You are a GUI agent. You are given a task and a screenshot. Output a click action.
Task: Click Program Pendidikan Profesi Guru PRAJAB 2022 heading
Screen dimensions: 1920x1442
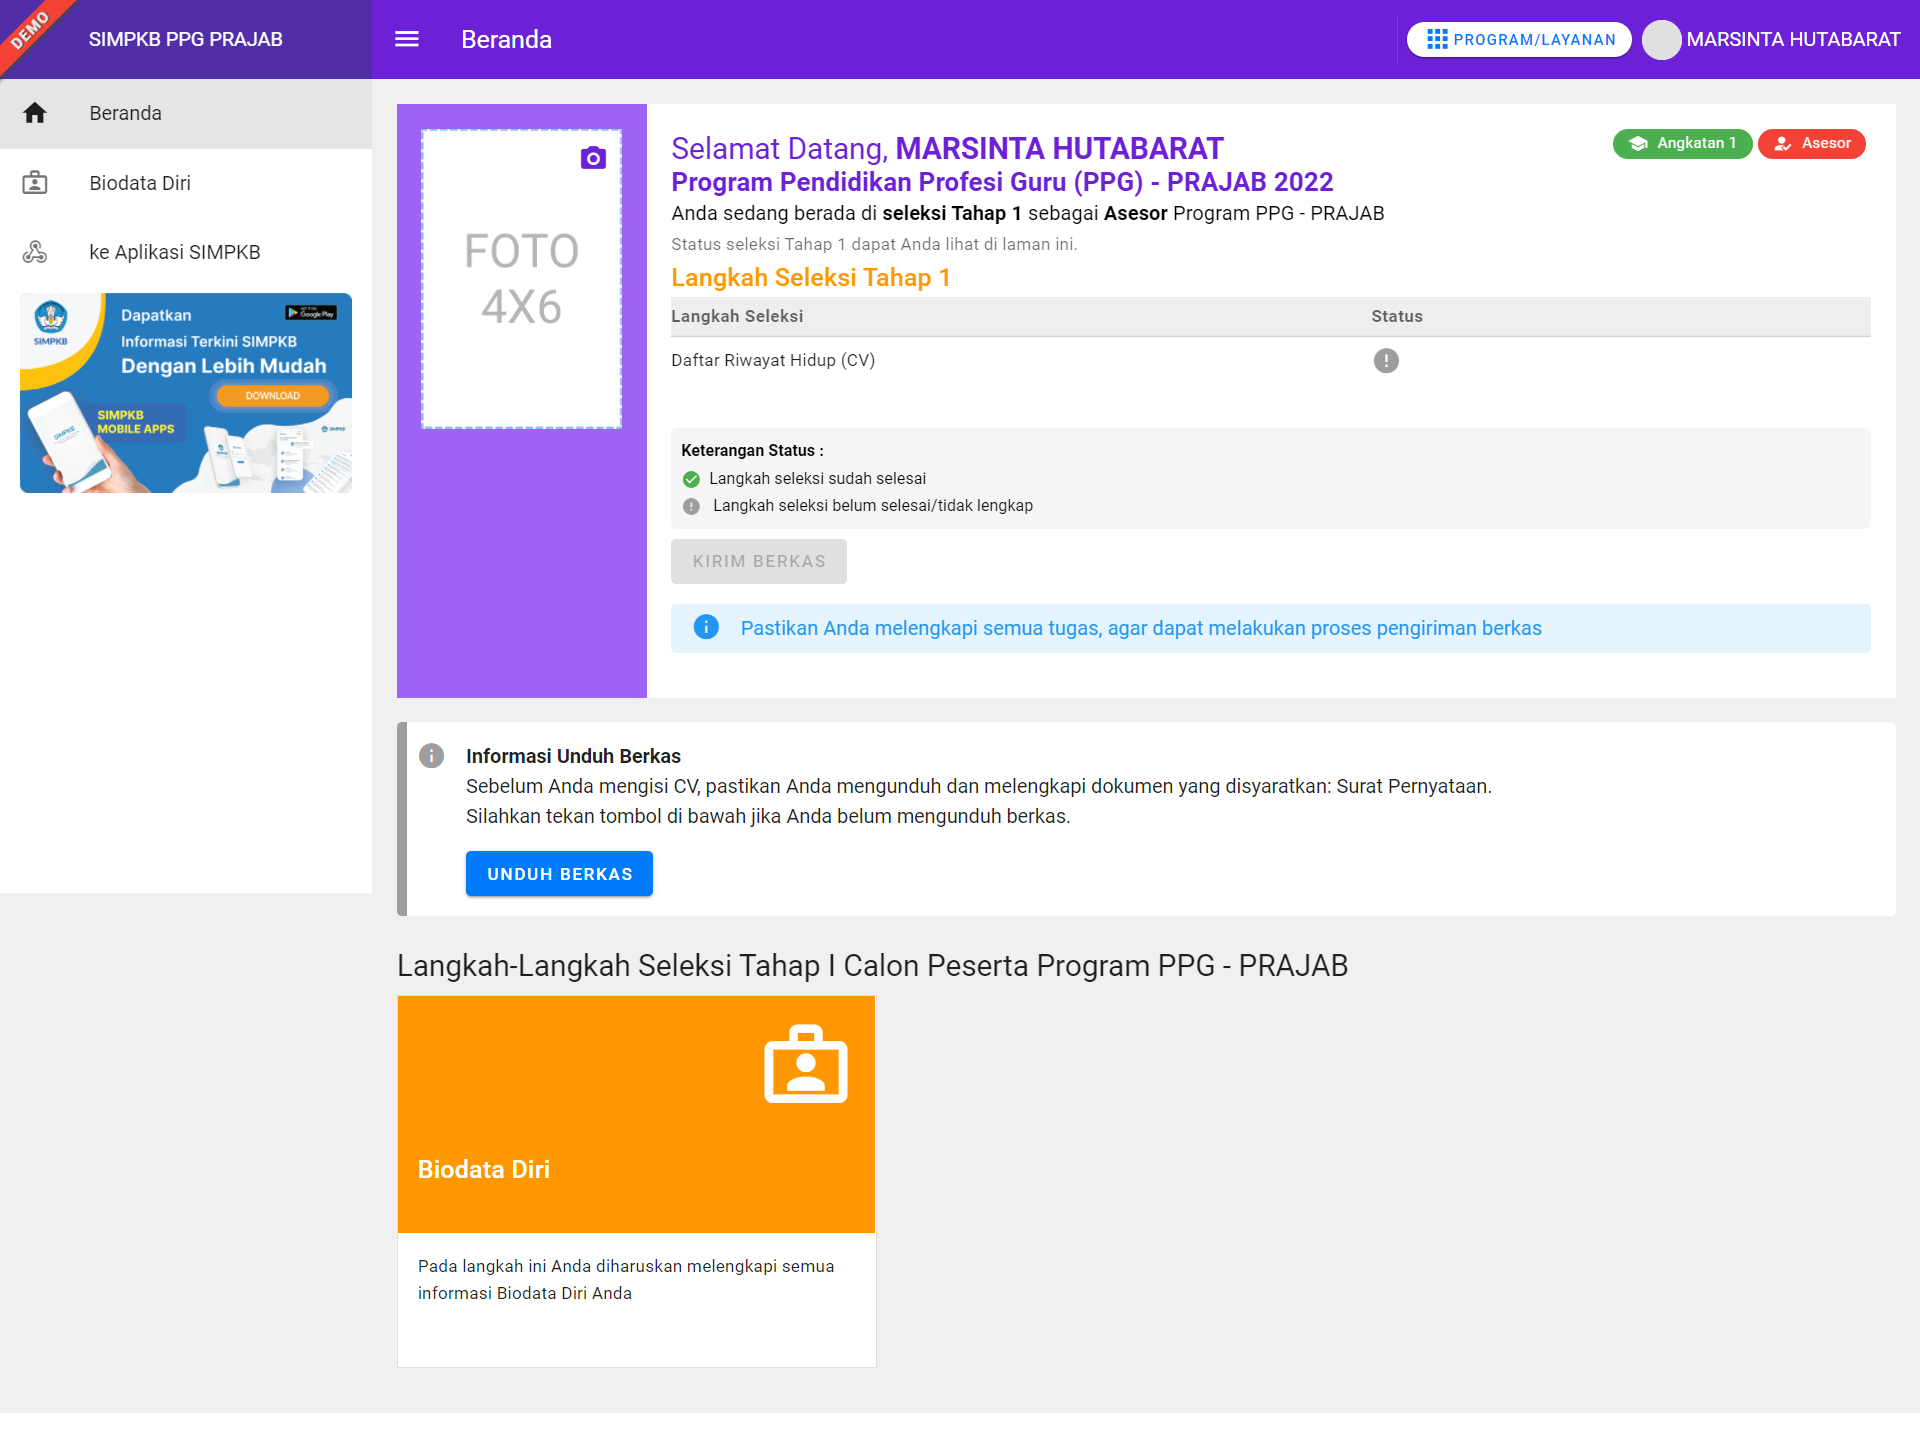(x=1002, y=182)
